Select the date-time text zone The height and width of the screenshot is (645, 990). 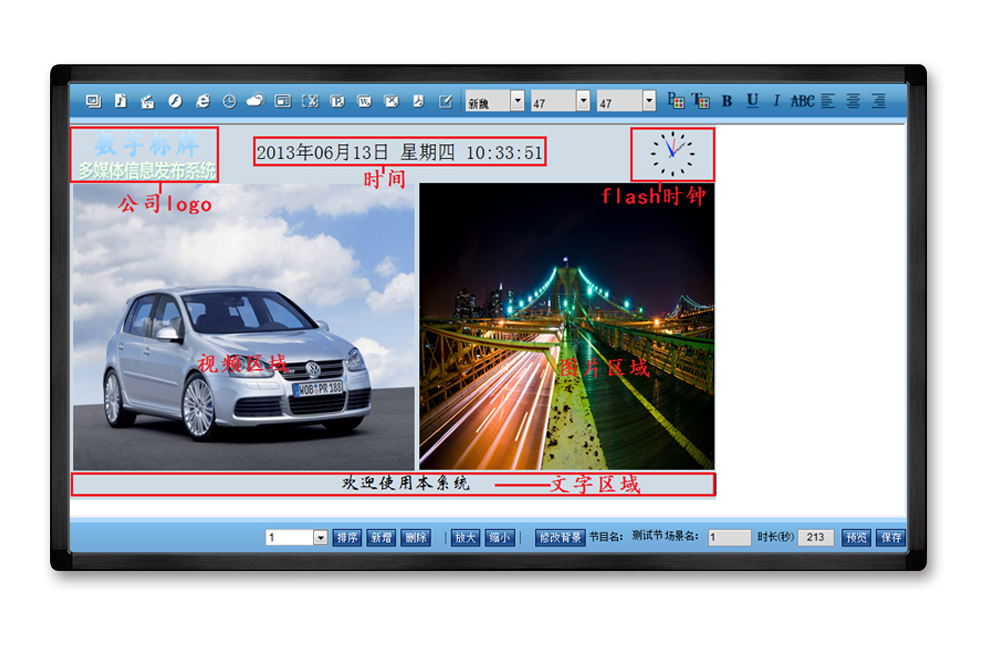[400, 152]
